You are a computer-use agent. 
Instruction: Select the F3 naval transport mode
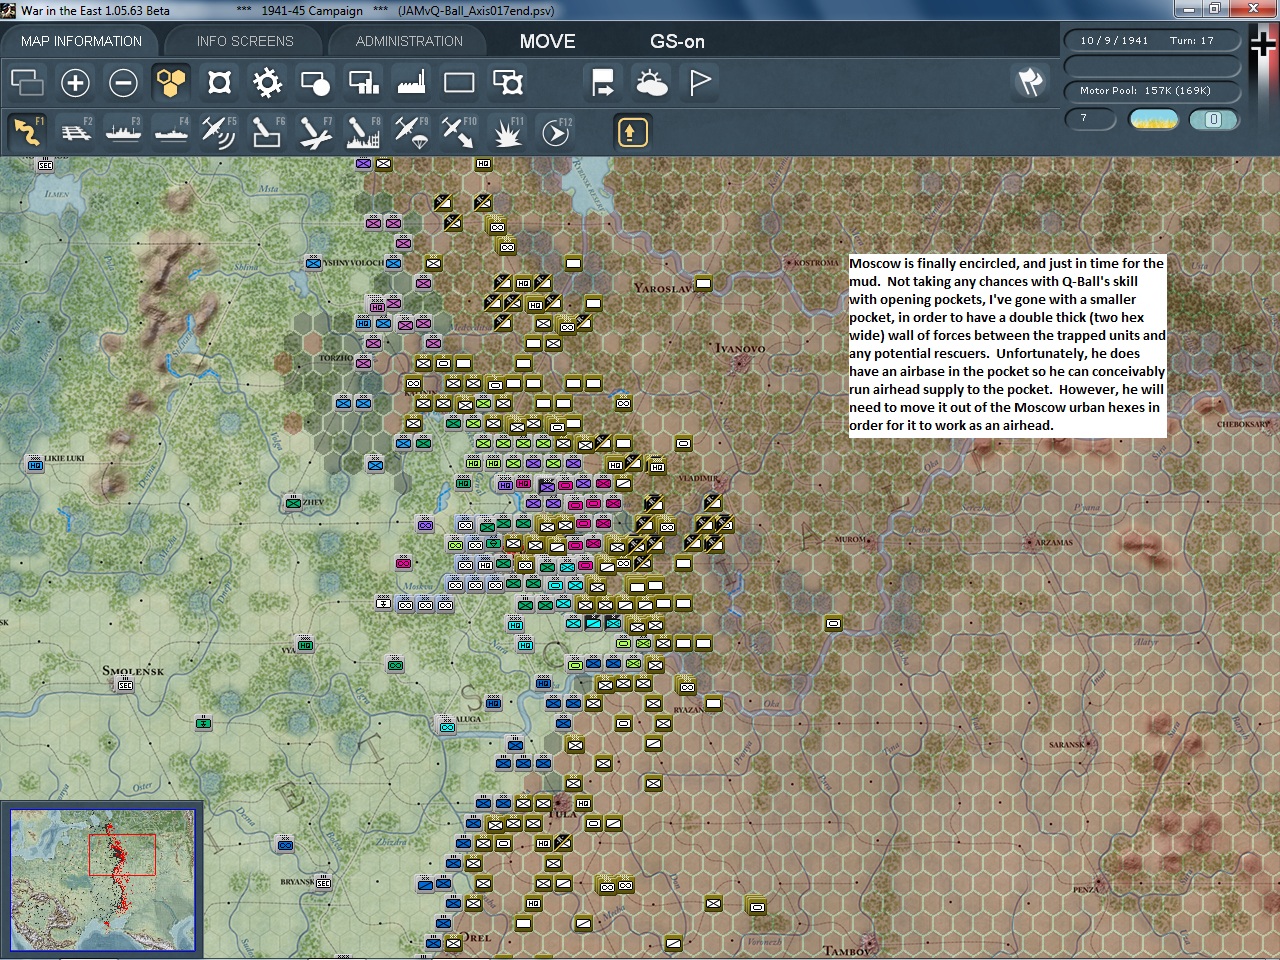[x=123, y=131]
